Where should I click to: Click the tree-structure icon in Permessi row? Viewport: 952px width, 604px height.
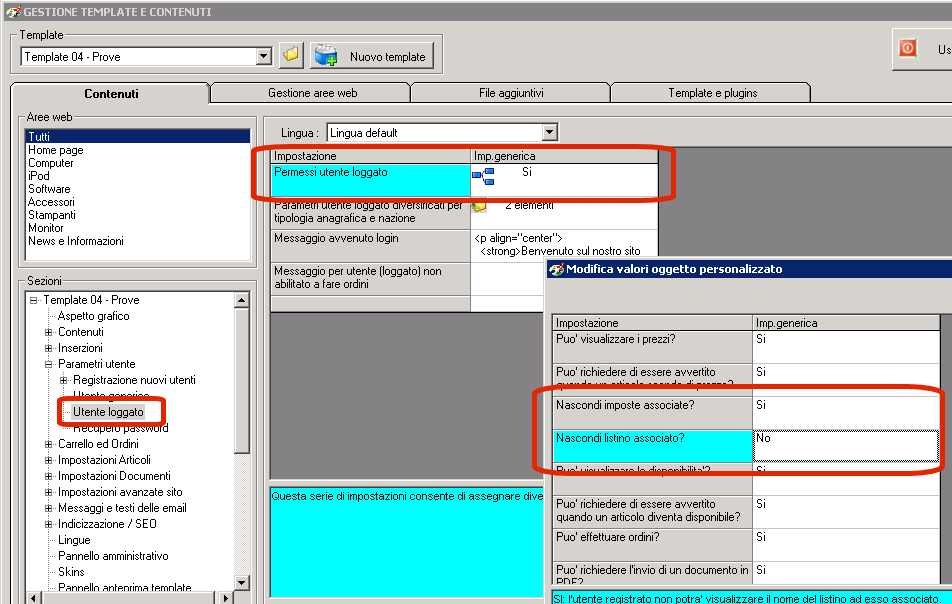point(483,177)
